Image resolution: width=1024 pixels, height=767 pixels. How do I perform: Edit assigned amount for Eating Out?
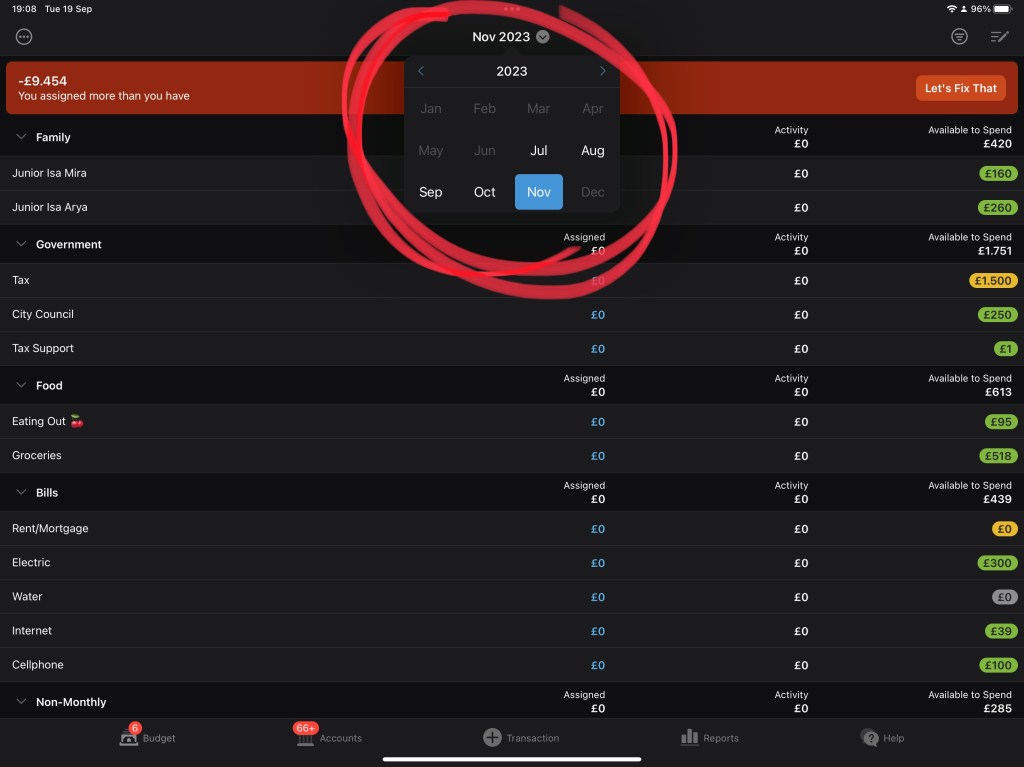598,421
